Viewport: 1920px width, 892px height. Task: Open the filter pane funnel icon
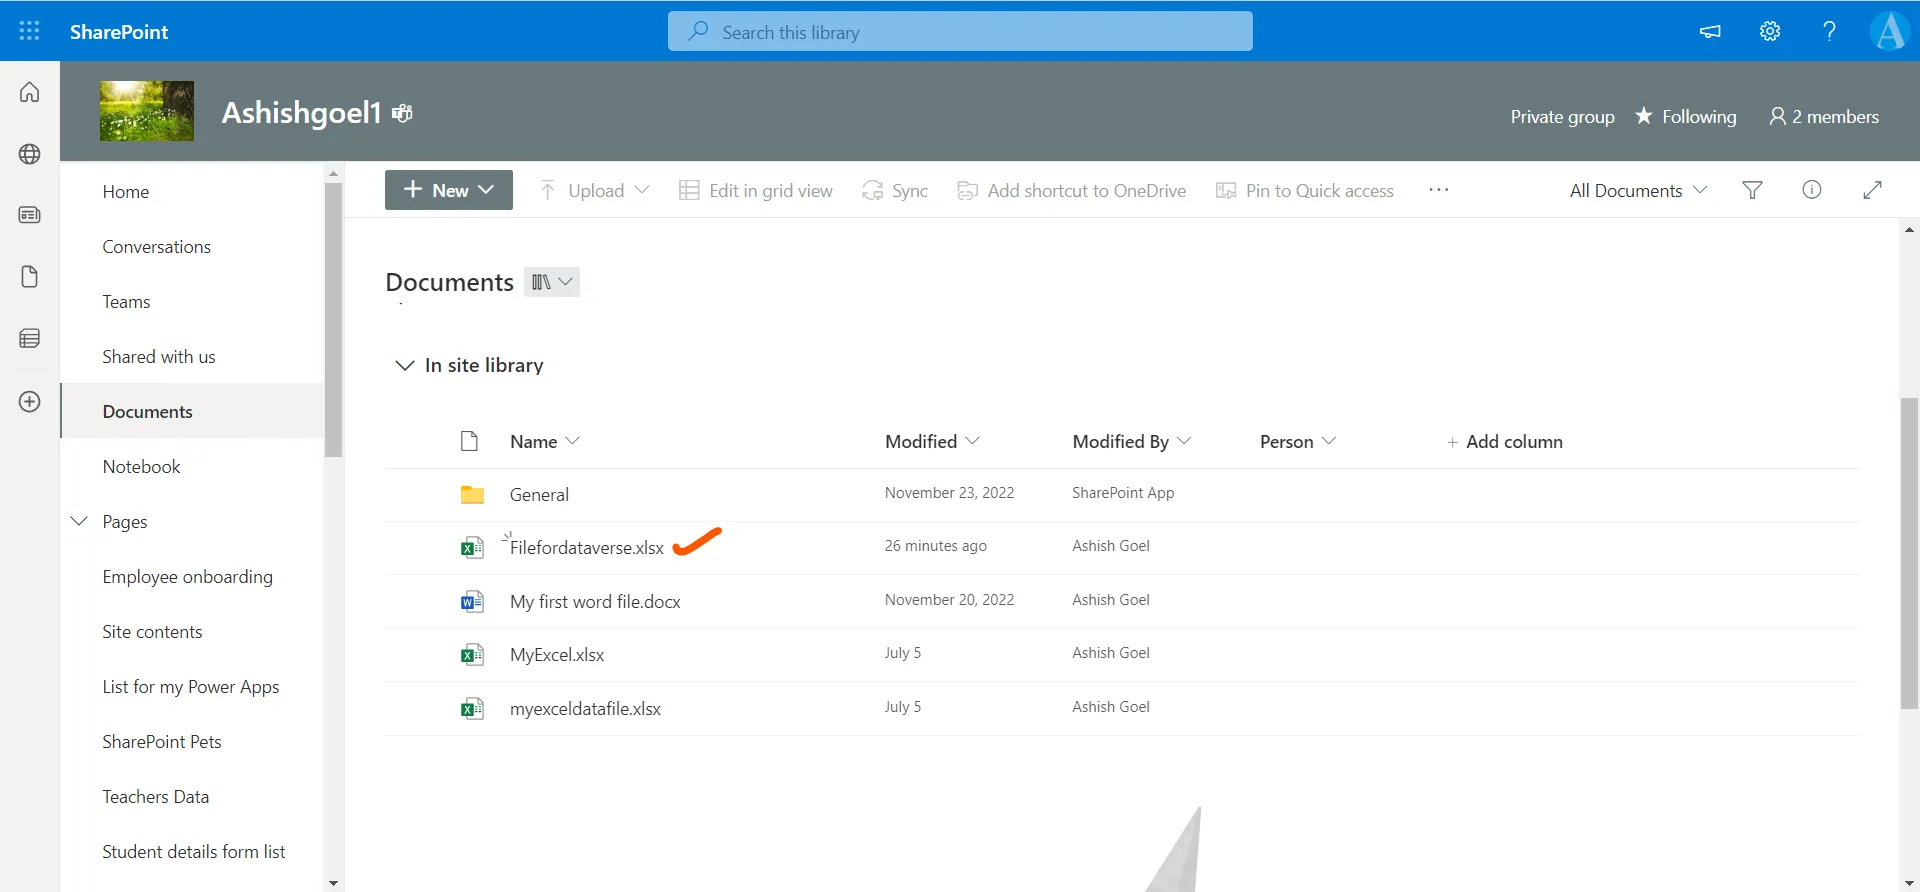pyautogui.click(x=1752, y=190)
